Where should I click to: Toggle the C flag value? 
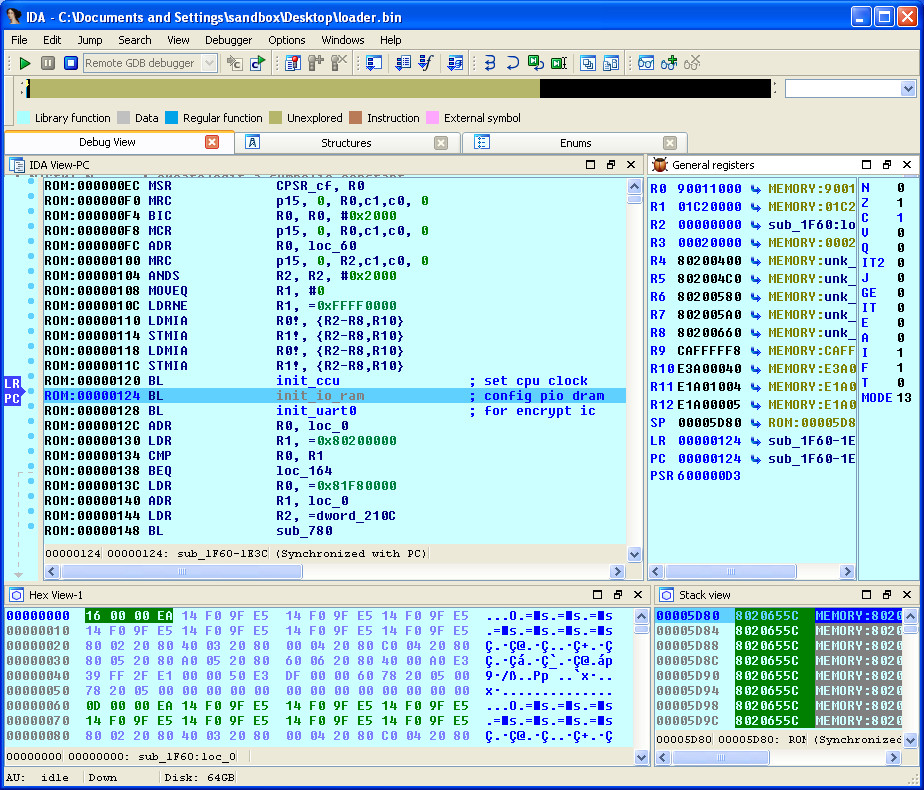pos(900,217)
